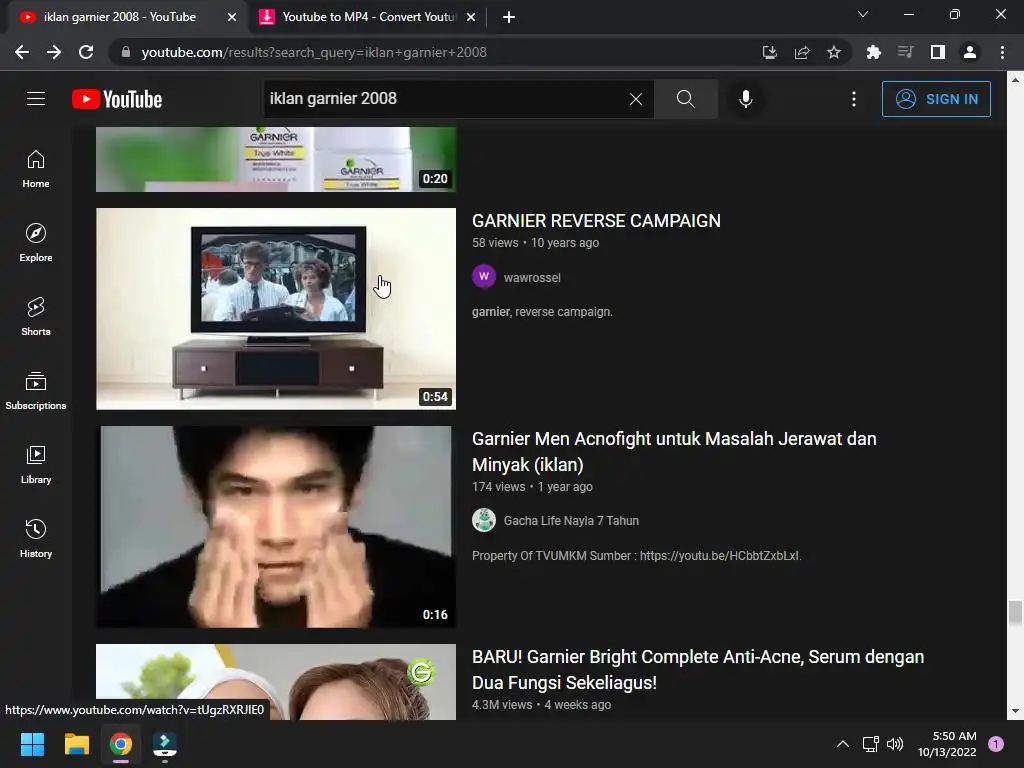This screenshot has width=1024, height=768.
Task: Open the Chrome extensions puzzle icon
Action: tap(874, 52)
